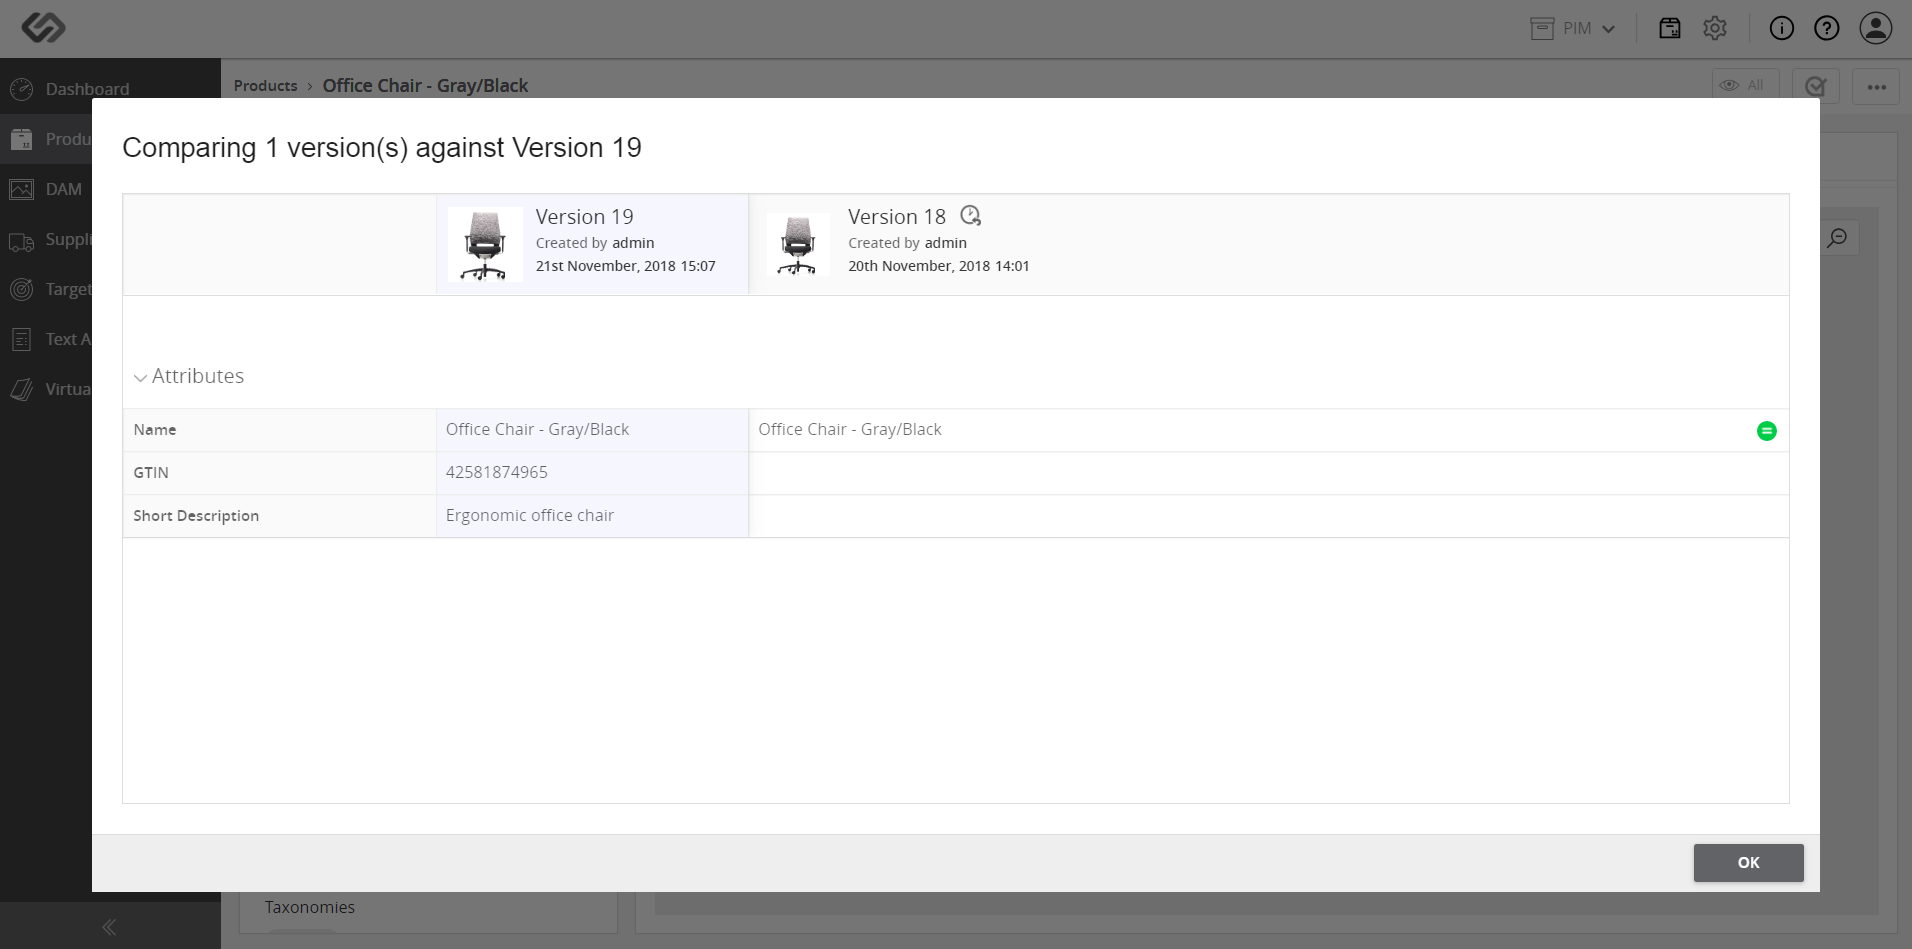Click the Products breadcrumb link
Viewport: 1912px width, 949px height.
coord(265,86)
